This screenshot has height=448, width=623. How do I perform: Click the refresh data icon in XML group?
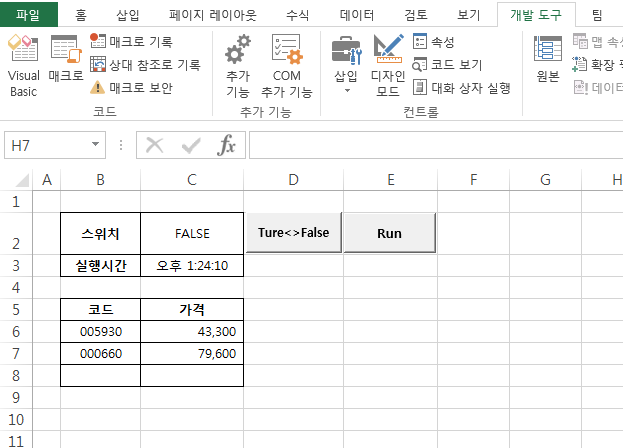580,87
